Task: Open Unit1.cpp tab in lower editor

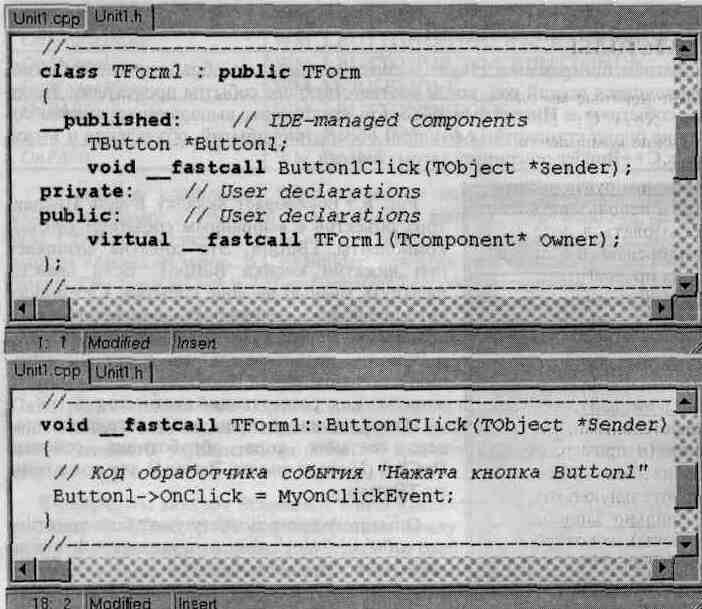Action: click(x=47, y=371)
